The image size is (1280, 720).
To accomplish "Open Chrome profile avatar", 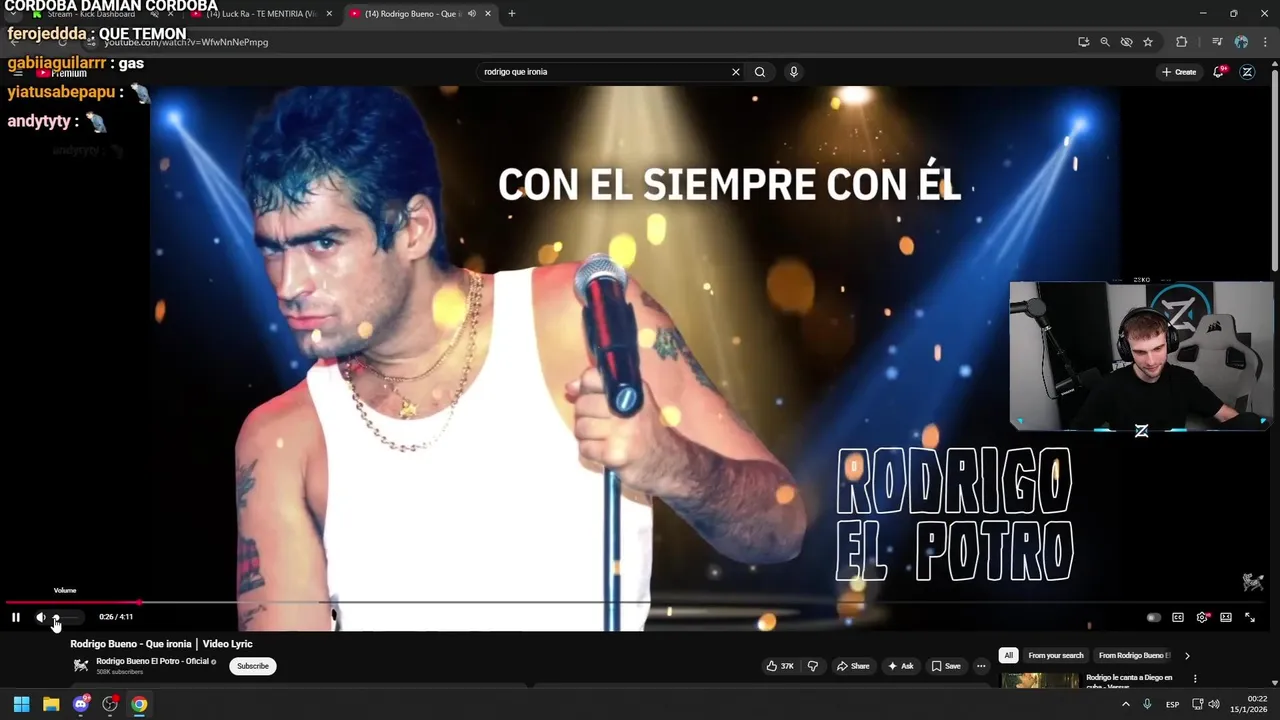I will 1241,42.
